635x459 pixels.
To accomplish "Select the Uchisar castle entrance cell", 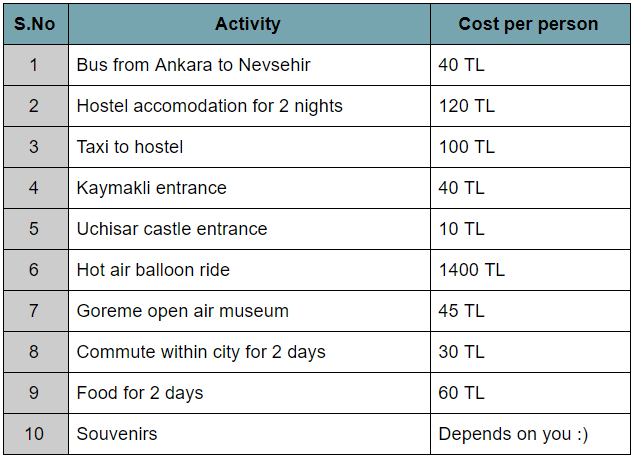I will [x=172, y=229].
